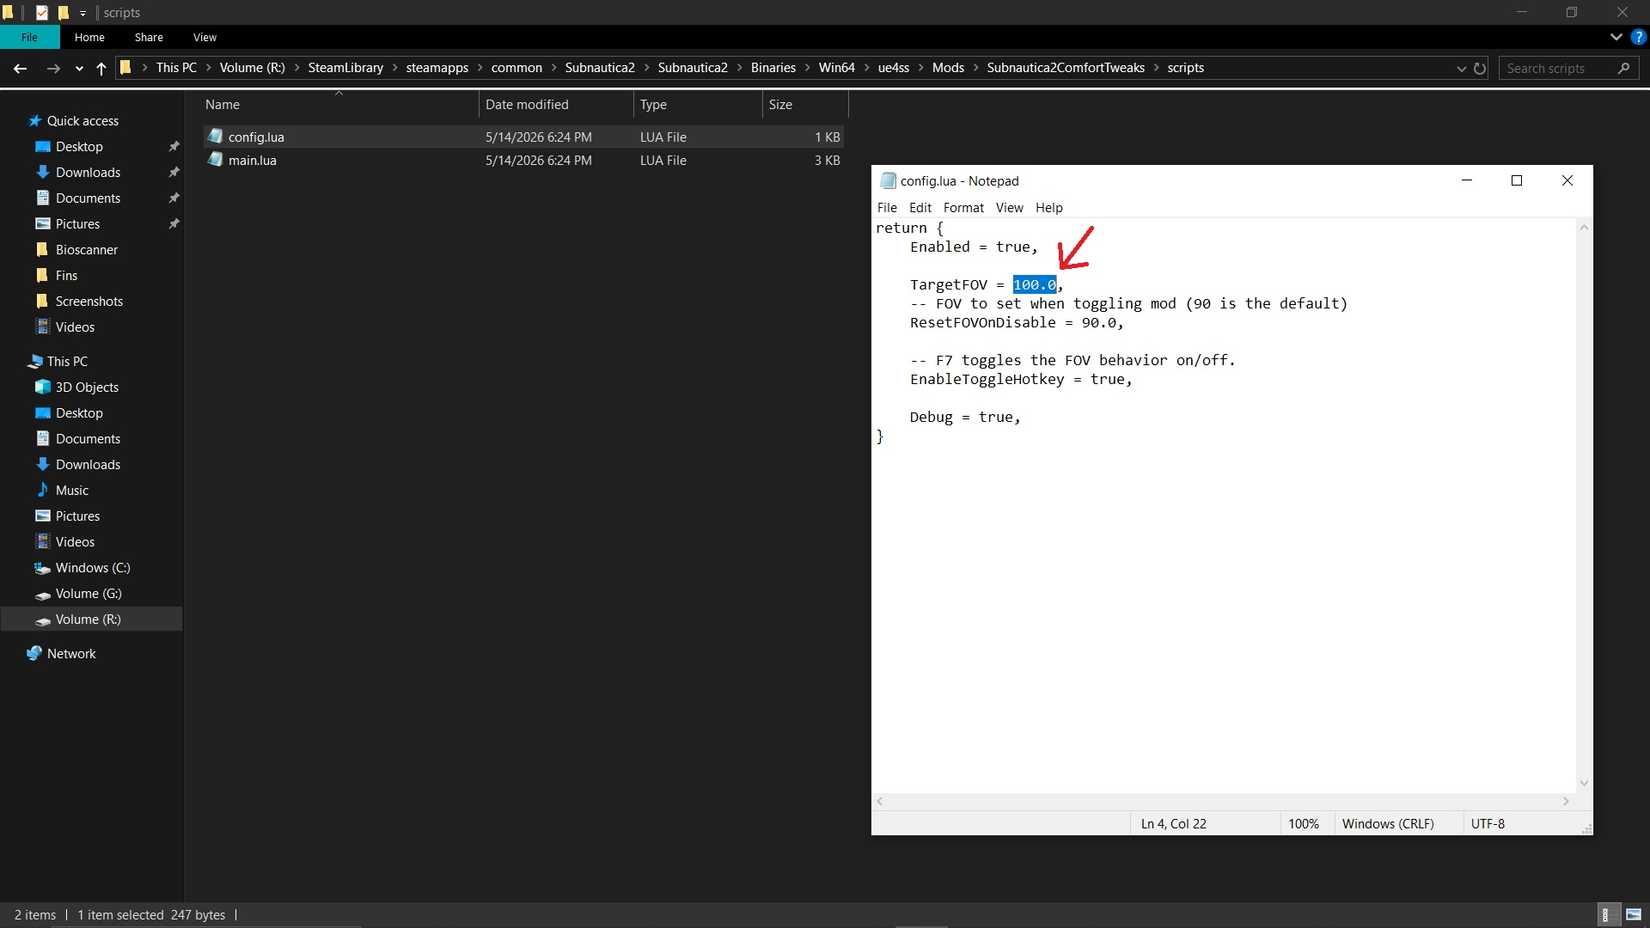Switch to large icons view layout

coord(1633,915)
